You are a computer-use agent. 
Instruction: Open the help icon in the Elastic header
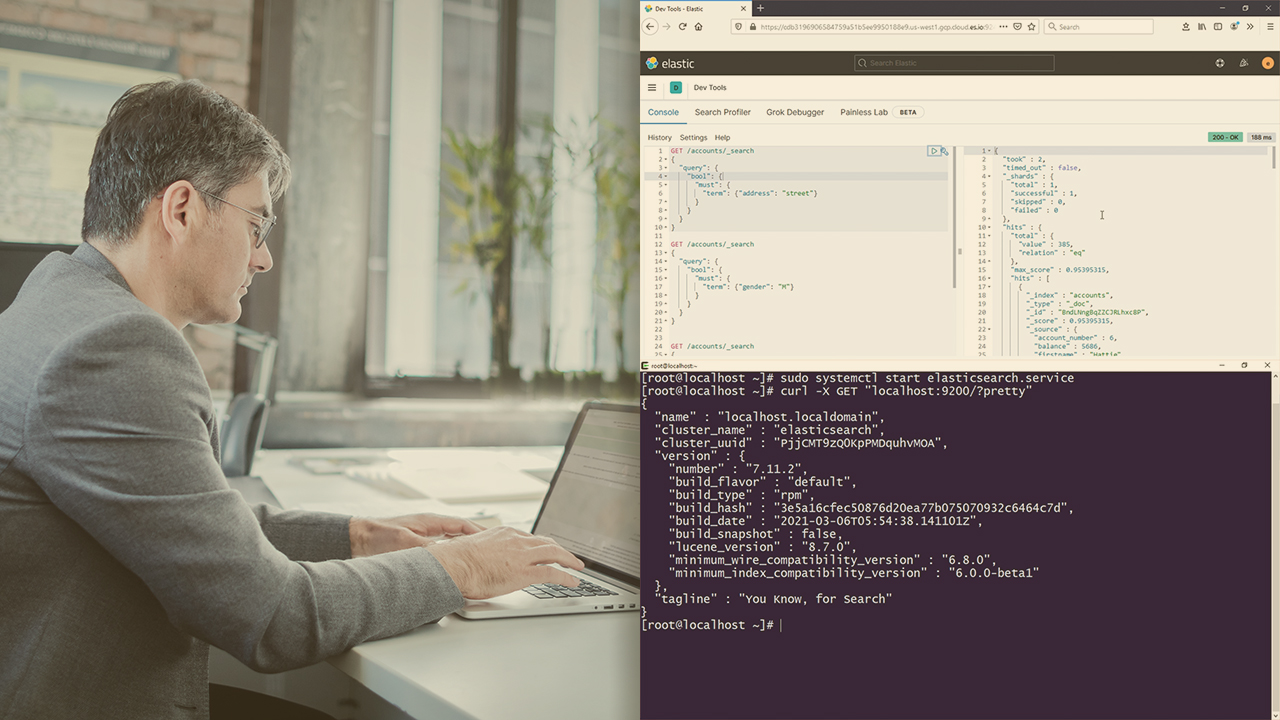pos(1220,63)
